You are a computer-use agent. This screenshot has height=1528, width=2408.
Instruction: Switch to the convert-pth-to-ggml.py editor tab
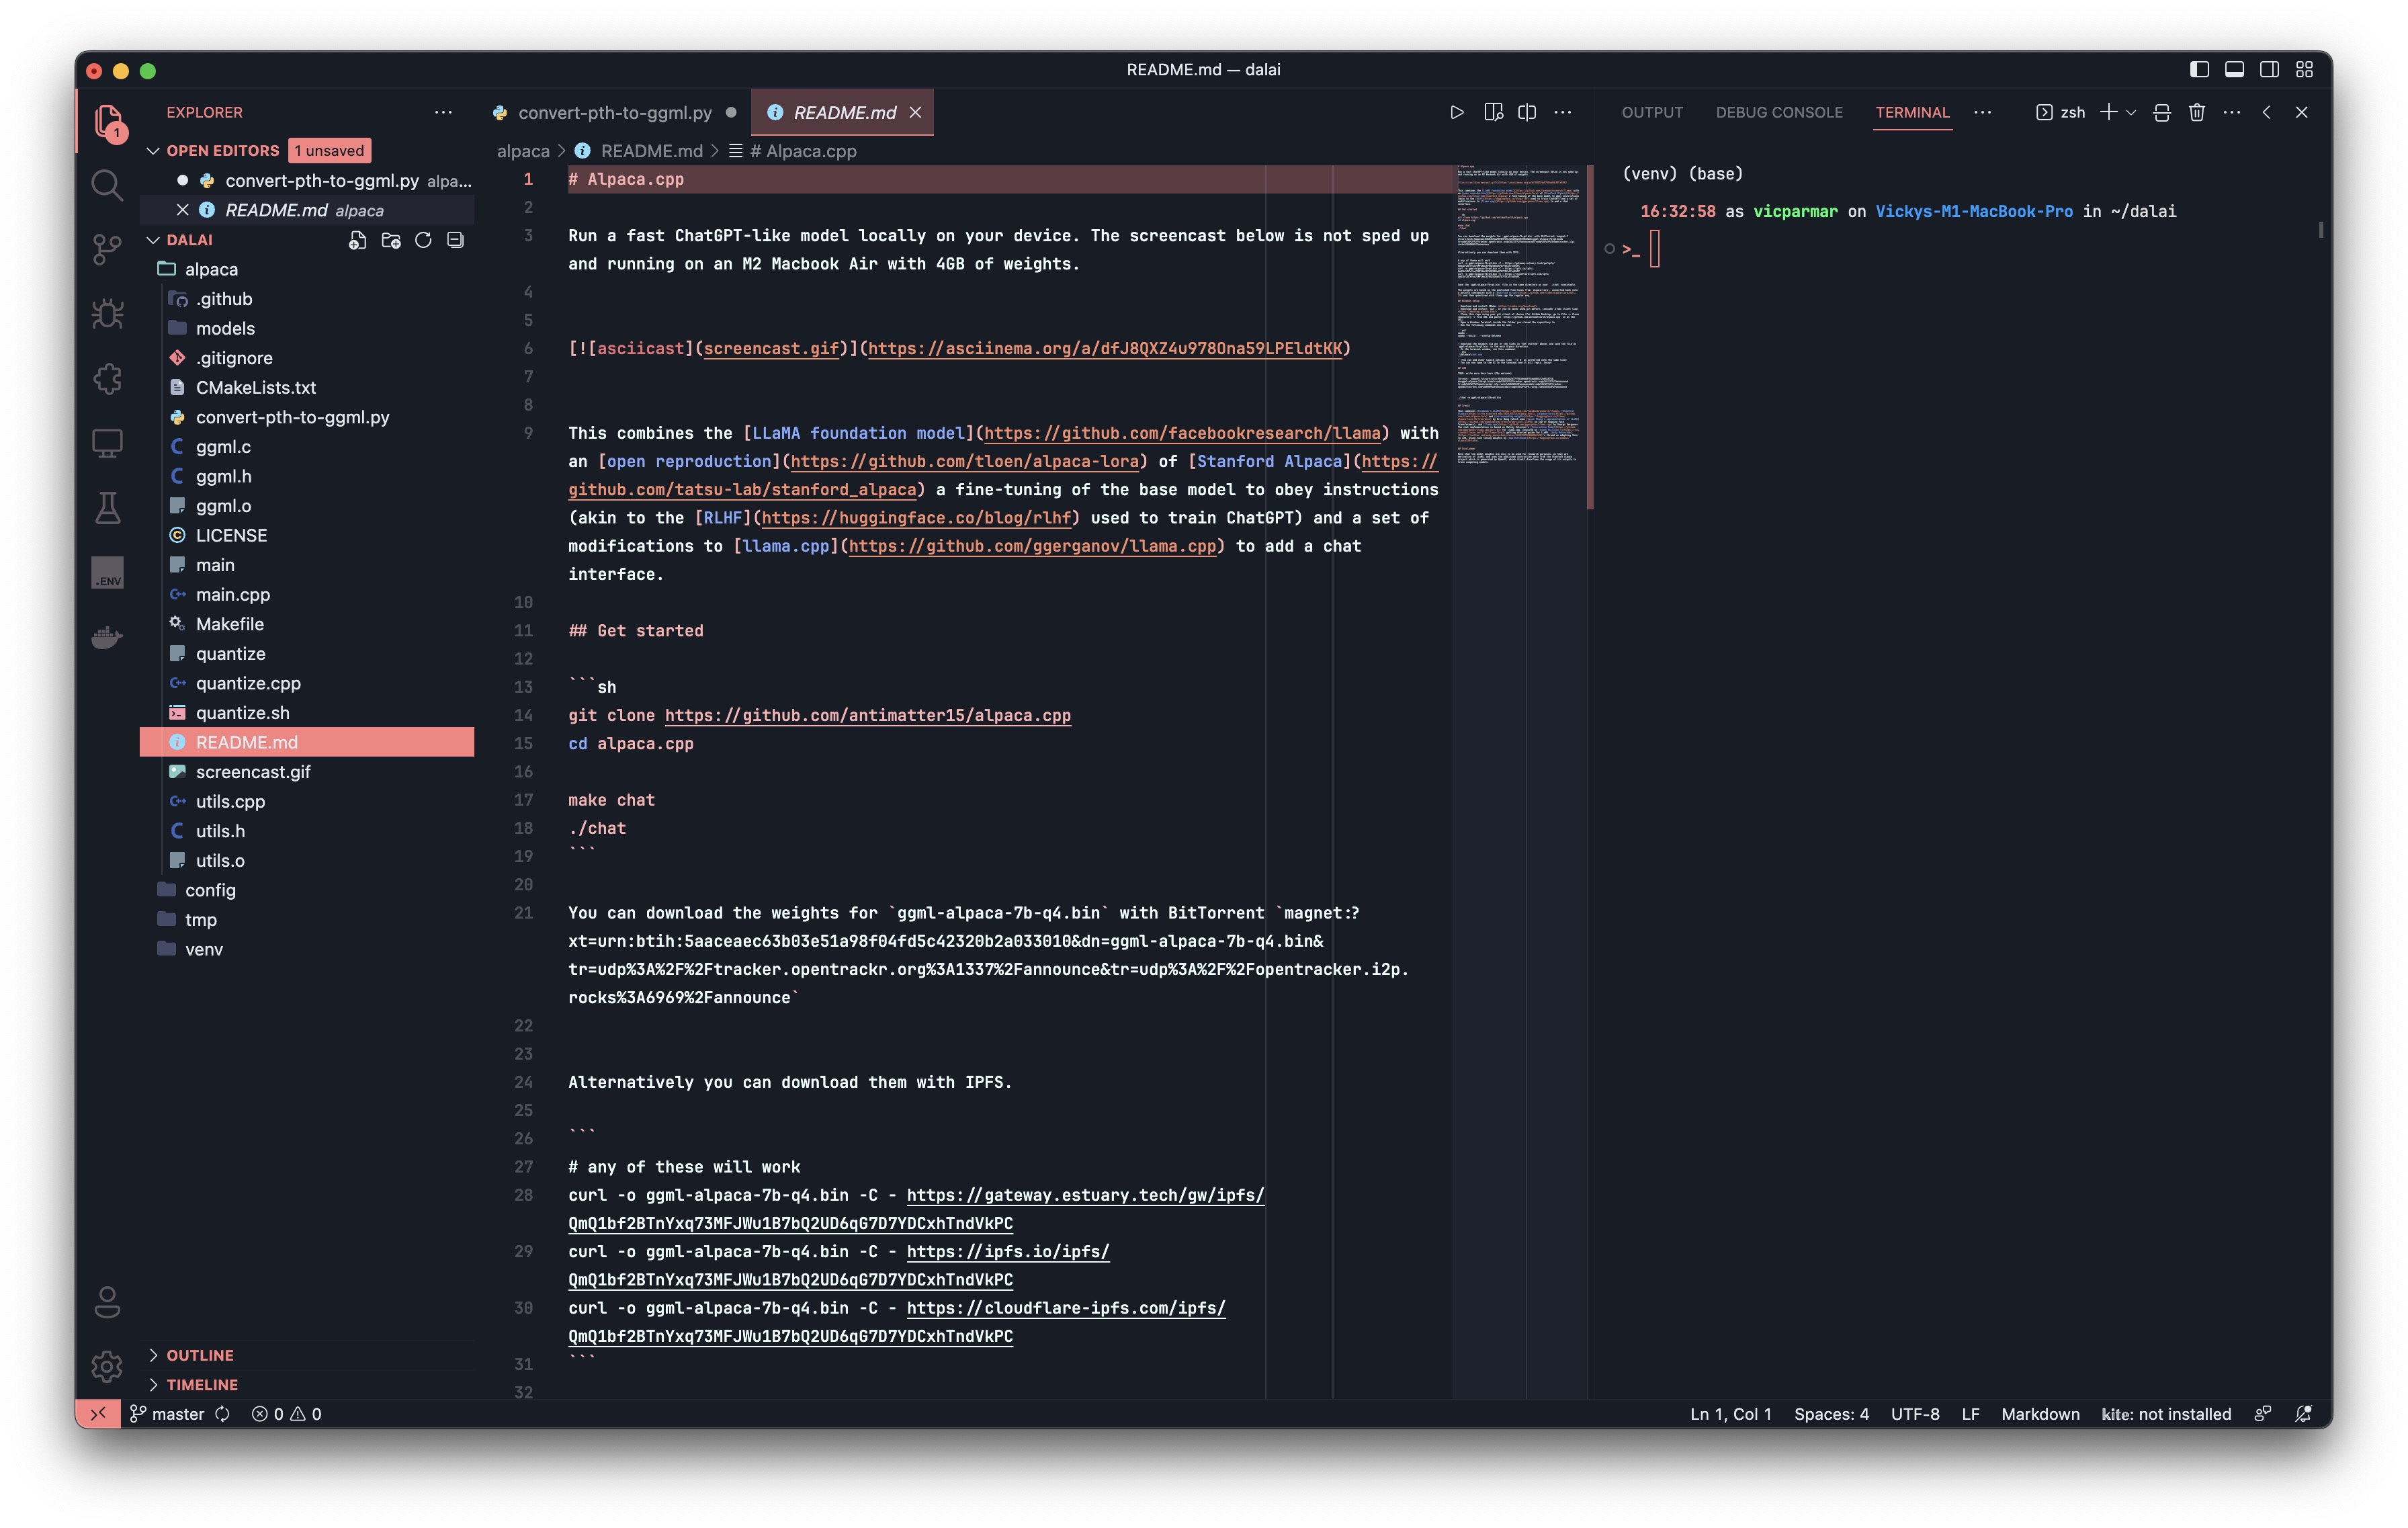(x=614, y=112)
